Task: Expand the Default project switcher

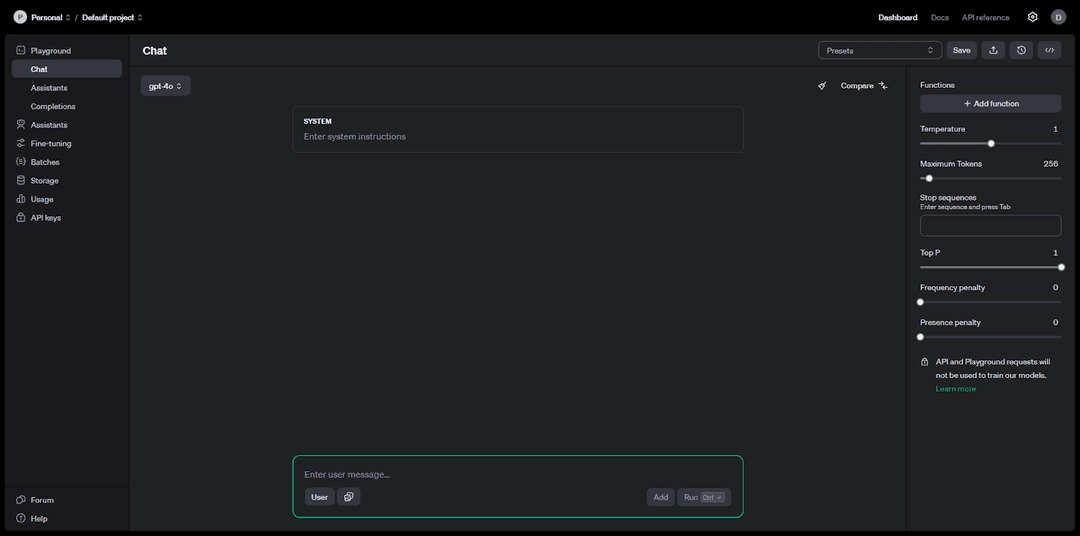Action: pyautogui.click(x=112, y=17)
